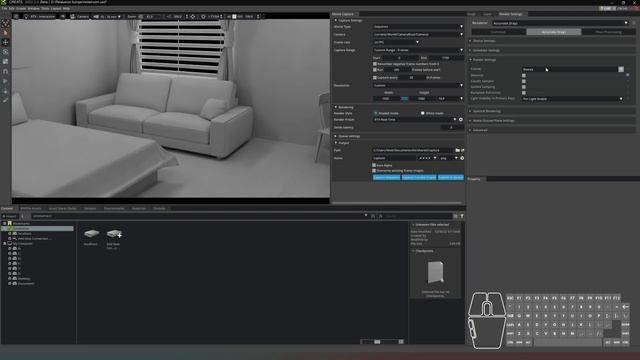Toggle the Capture every Nth frames checkbox
The width and height of the screenshot is (640, 360).
(x=375, y=78)
